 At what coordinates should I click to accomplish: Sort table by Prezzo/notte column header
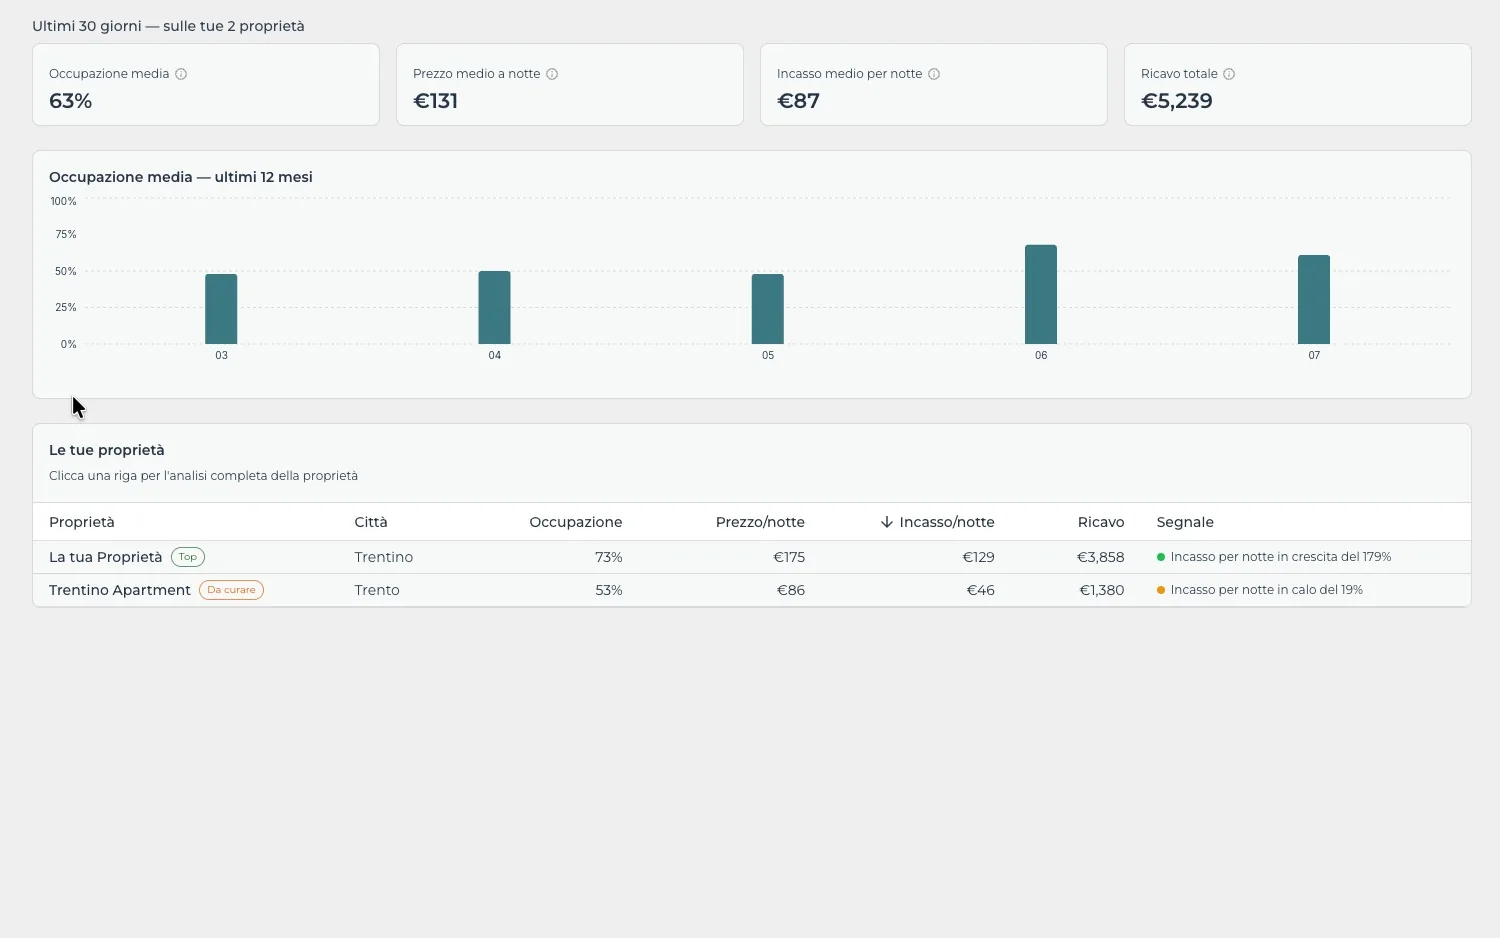click(x=760, y=522)
